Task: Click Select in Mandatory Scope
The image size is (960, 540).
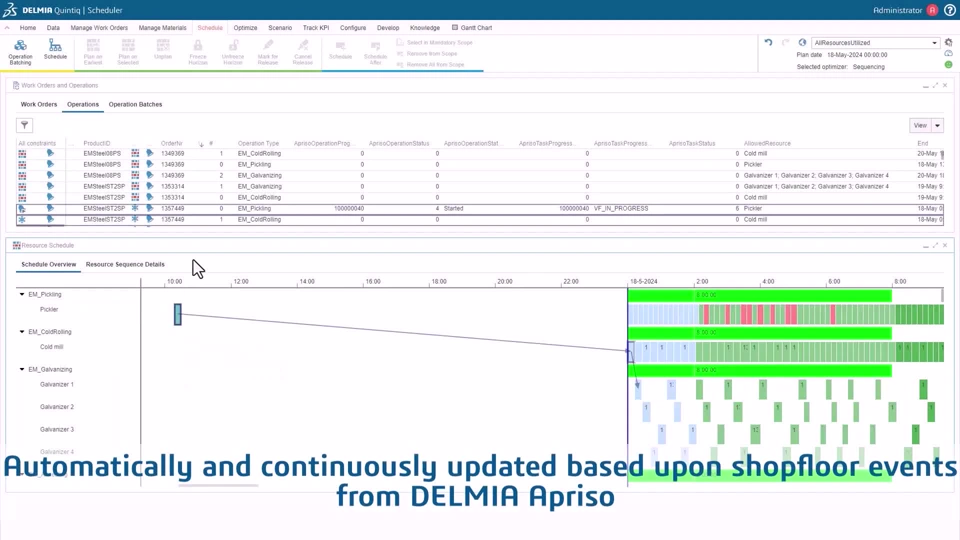Action: (x=435, y=43)
